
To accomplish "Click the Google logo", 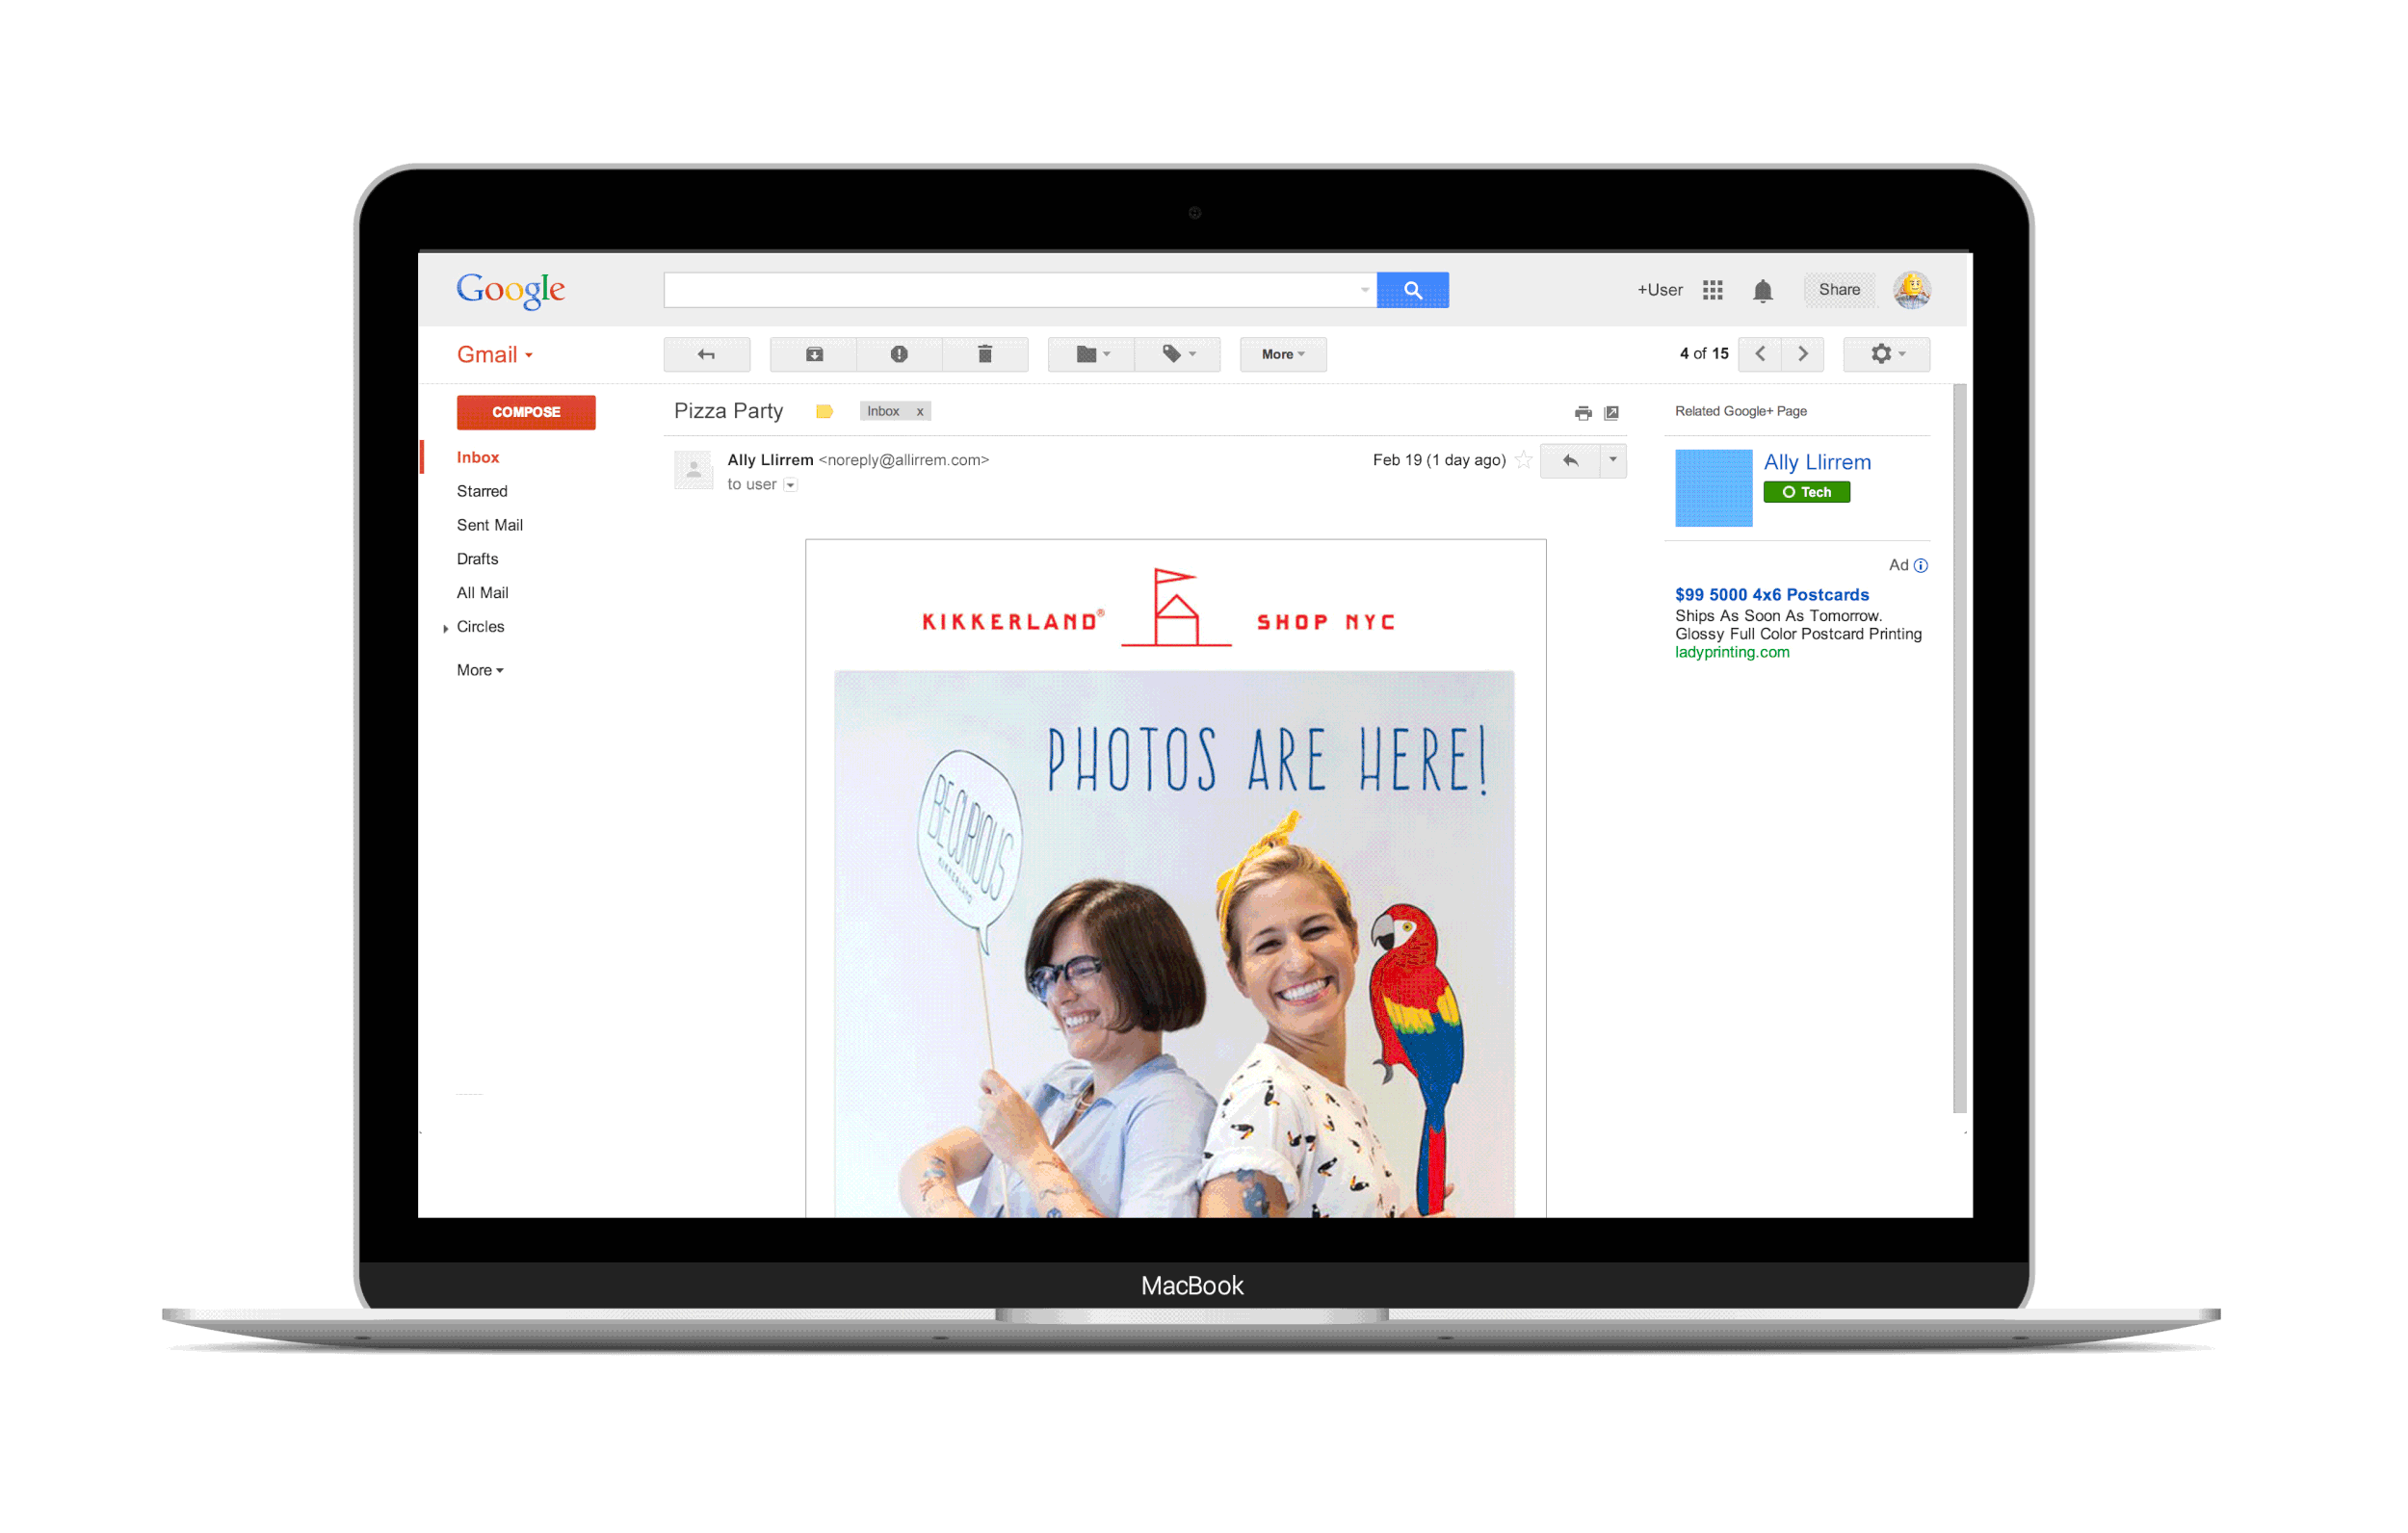I will [511, 290].
